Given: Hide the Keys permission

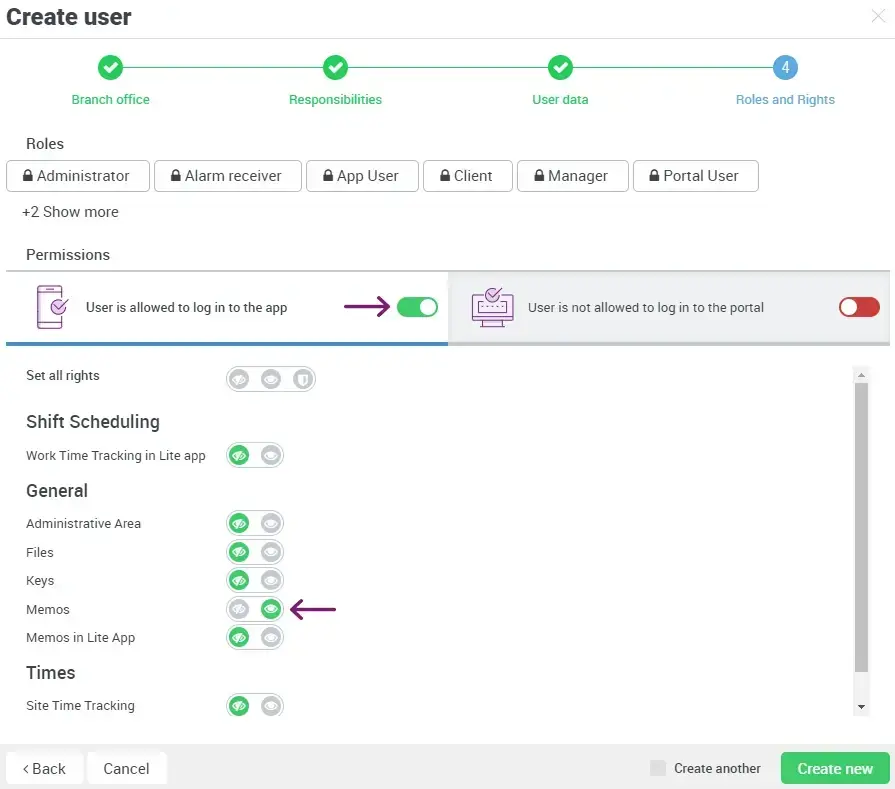Looking at the screenshot, I should coord(239,580).
